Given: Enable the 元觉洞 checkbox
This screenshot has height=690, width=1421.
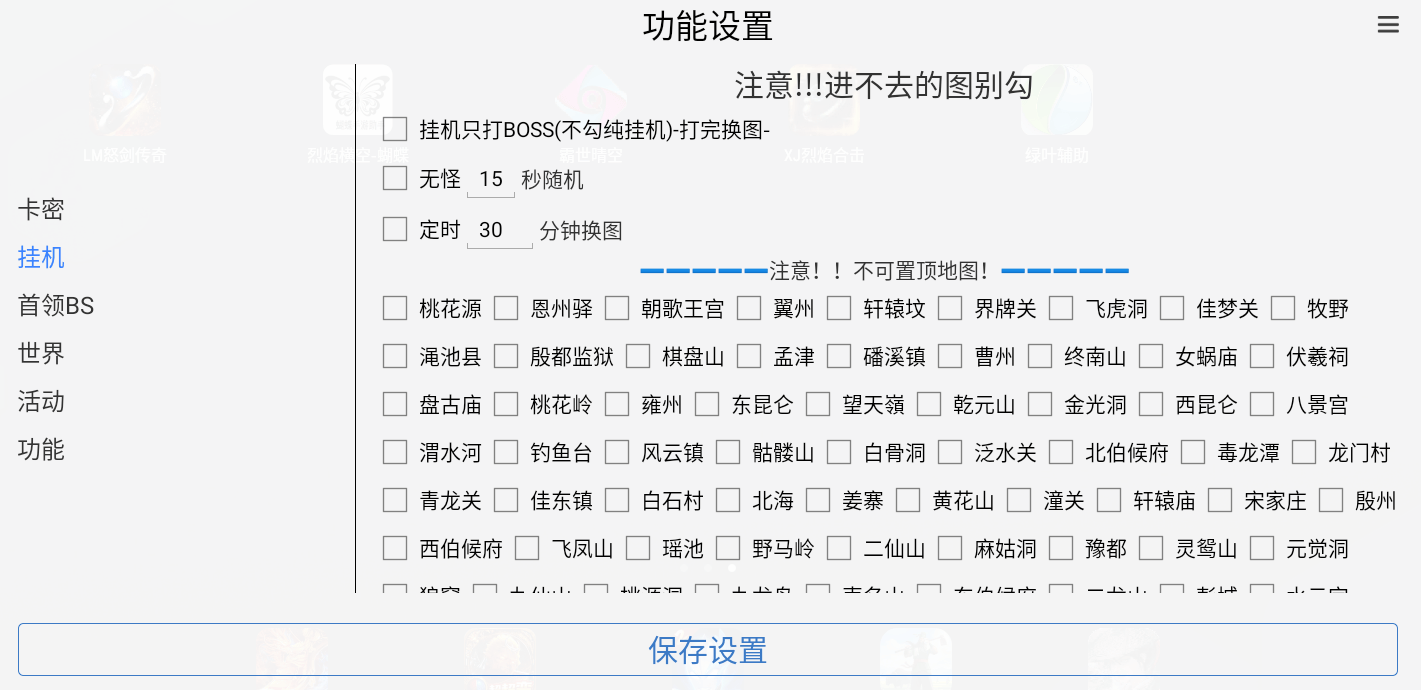Looking at the screenshot, I should pos(1262,548).
